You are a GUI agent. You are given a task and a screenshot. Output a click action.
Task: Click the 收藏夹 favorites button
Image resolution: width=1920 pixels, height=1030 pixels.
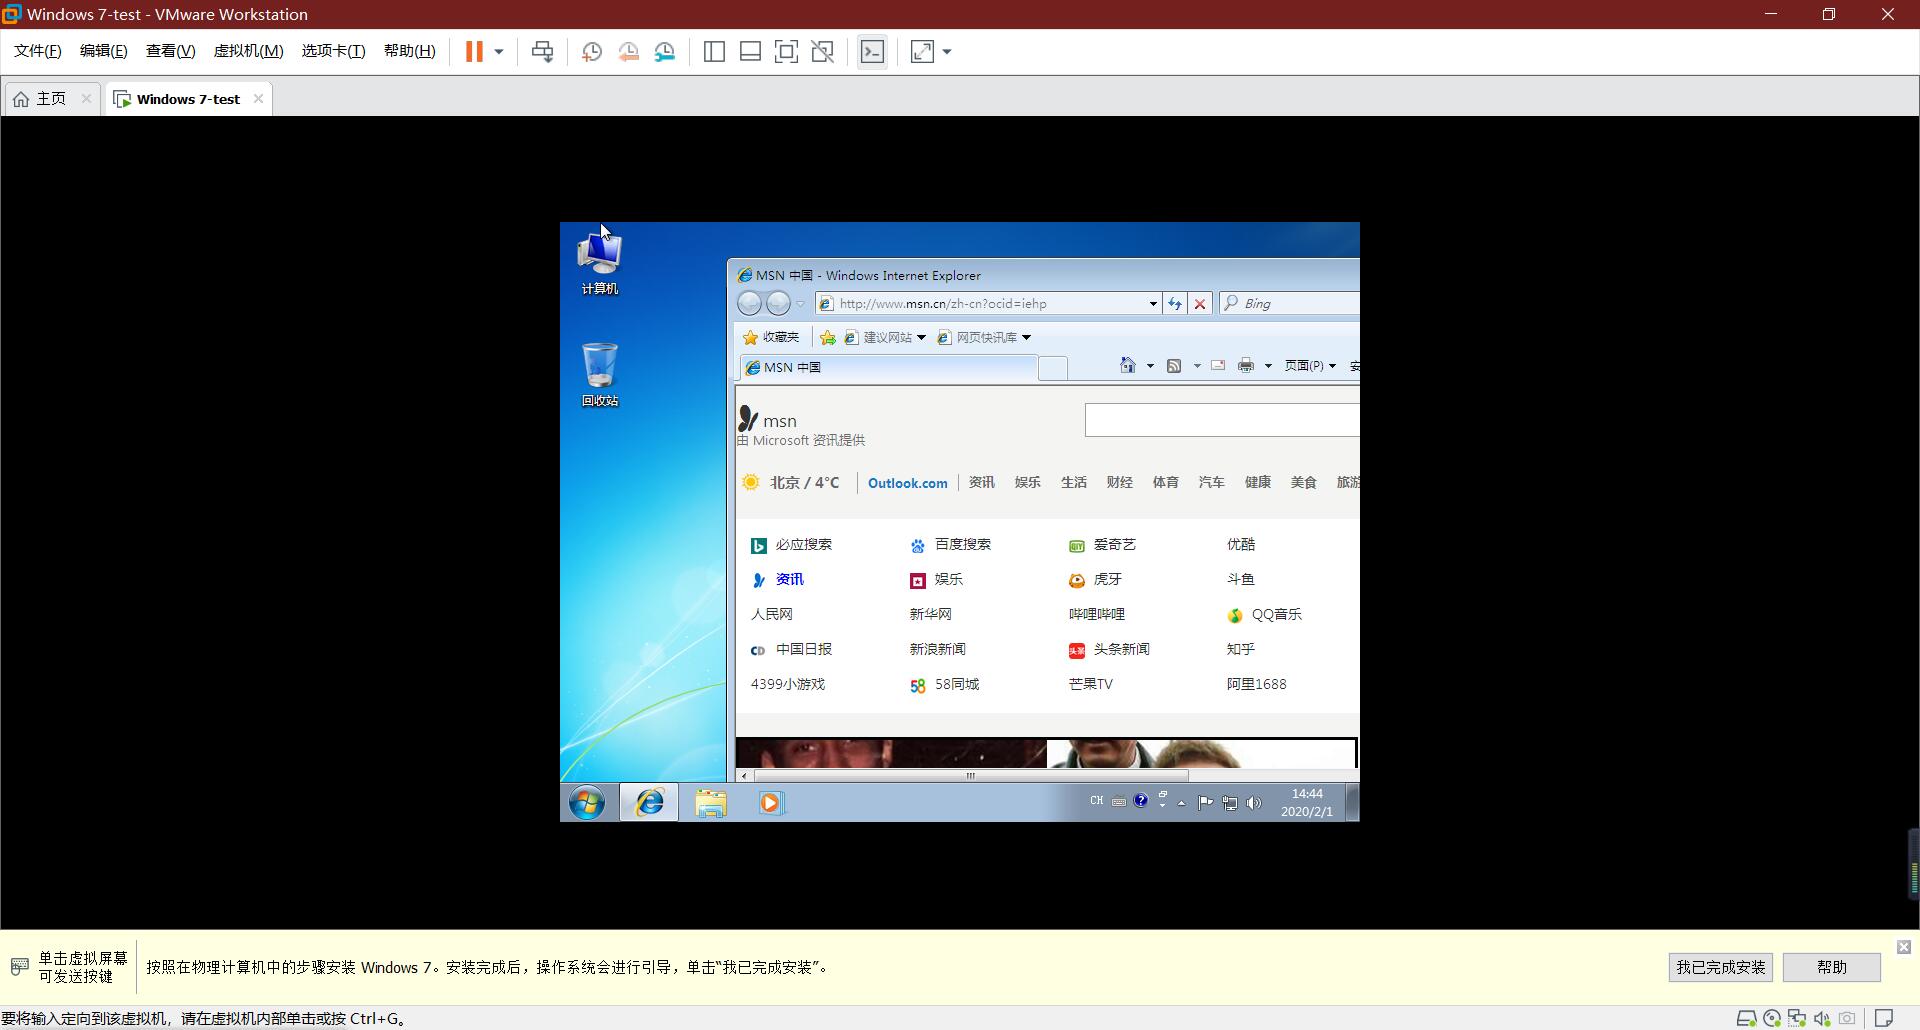click(x=771, y=338)
